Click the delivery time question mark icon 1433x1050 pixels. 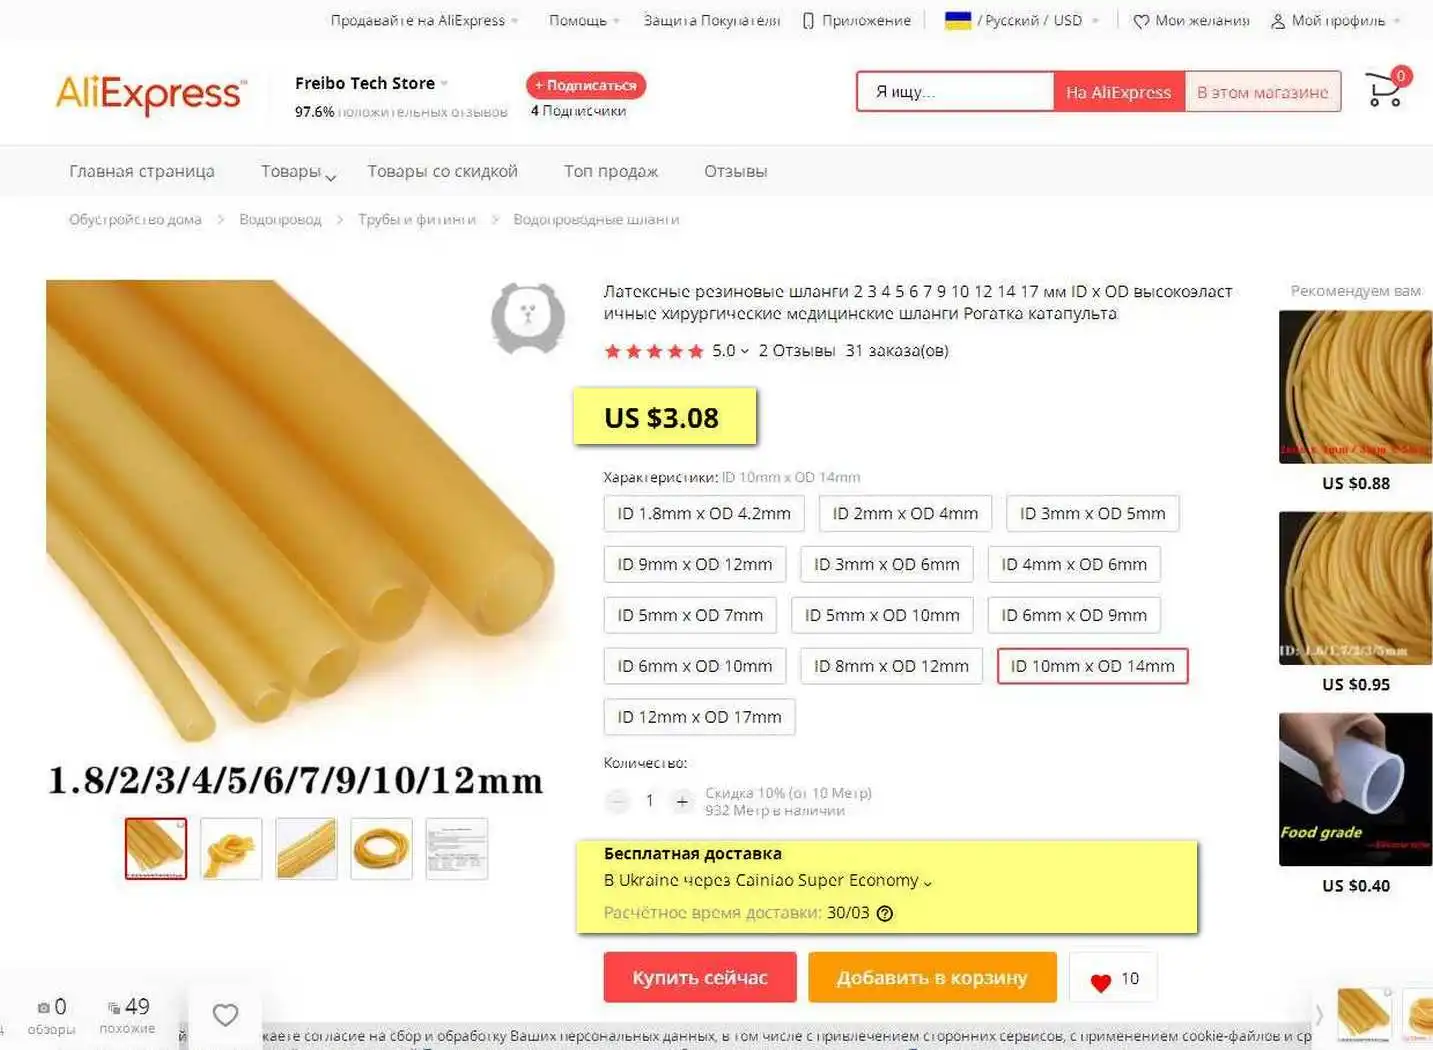click(x=884, y=913)
